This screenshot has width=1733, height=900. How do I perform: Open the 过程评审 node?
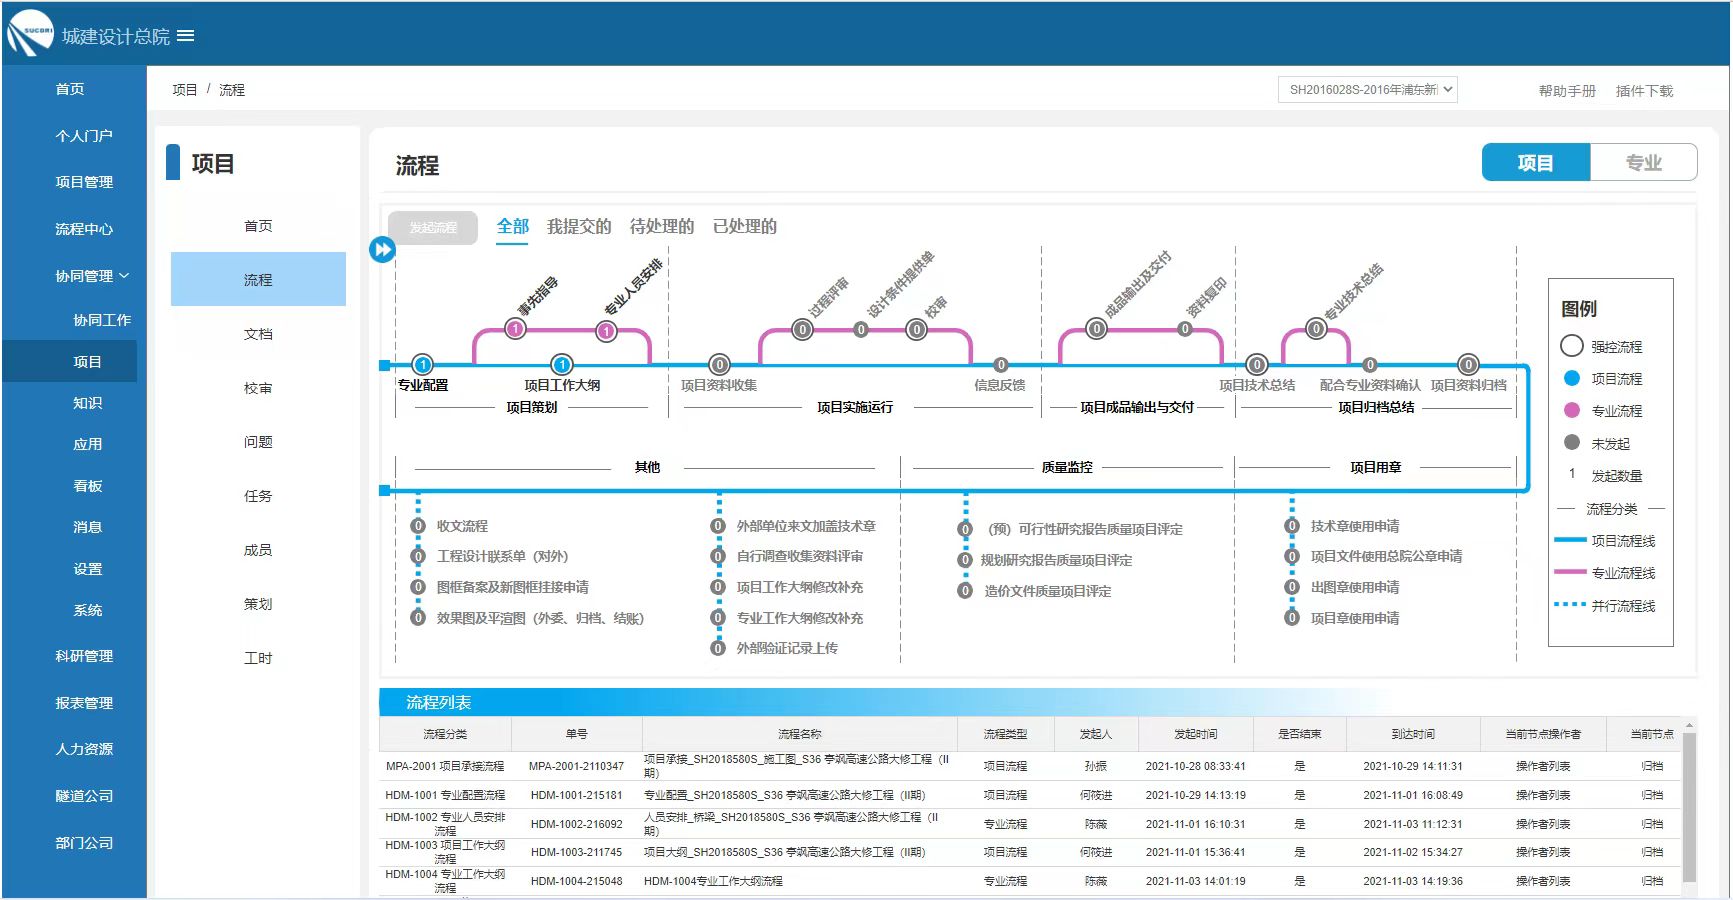click(x=802, y=329)
